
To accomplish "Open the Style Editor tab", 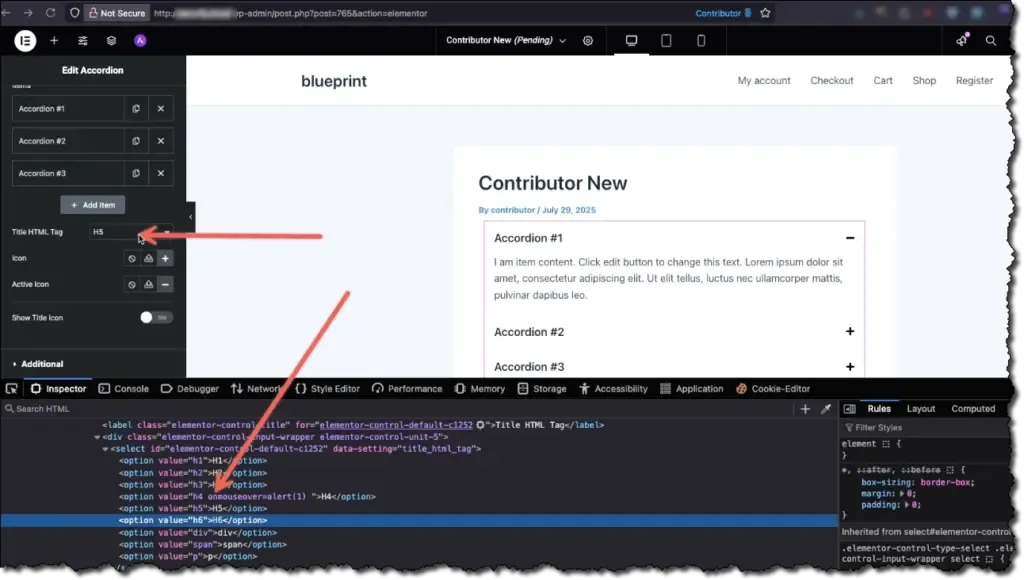I will 328,389.
